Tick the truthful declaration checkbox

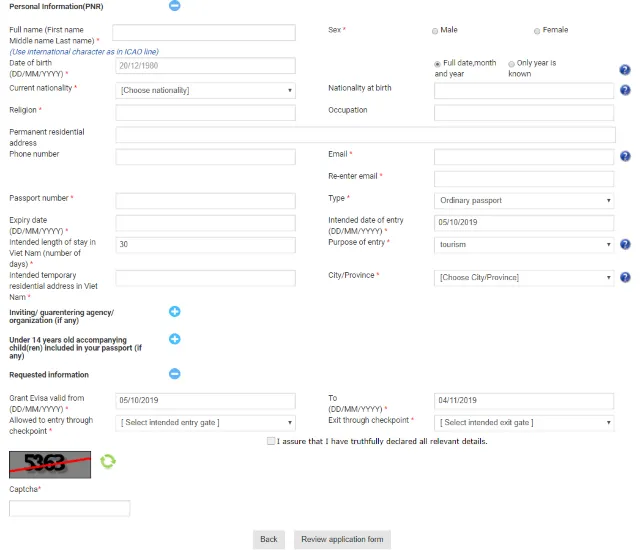point(271,441)
